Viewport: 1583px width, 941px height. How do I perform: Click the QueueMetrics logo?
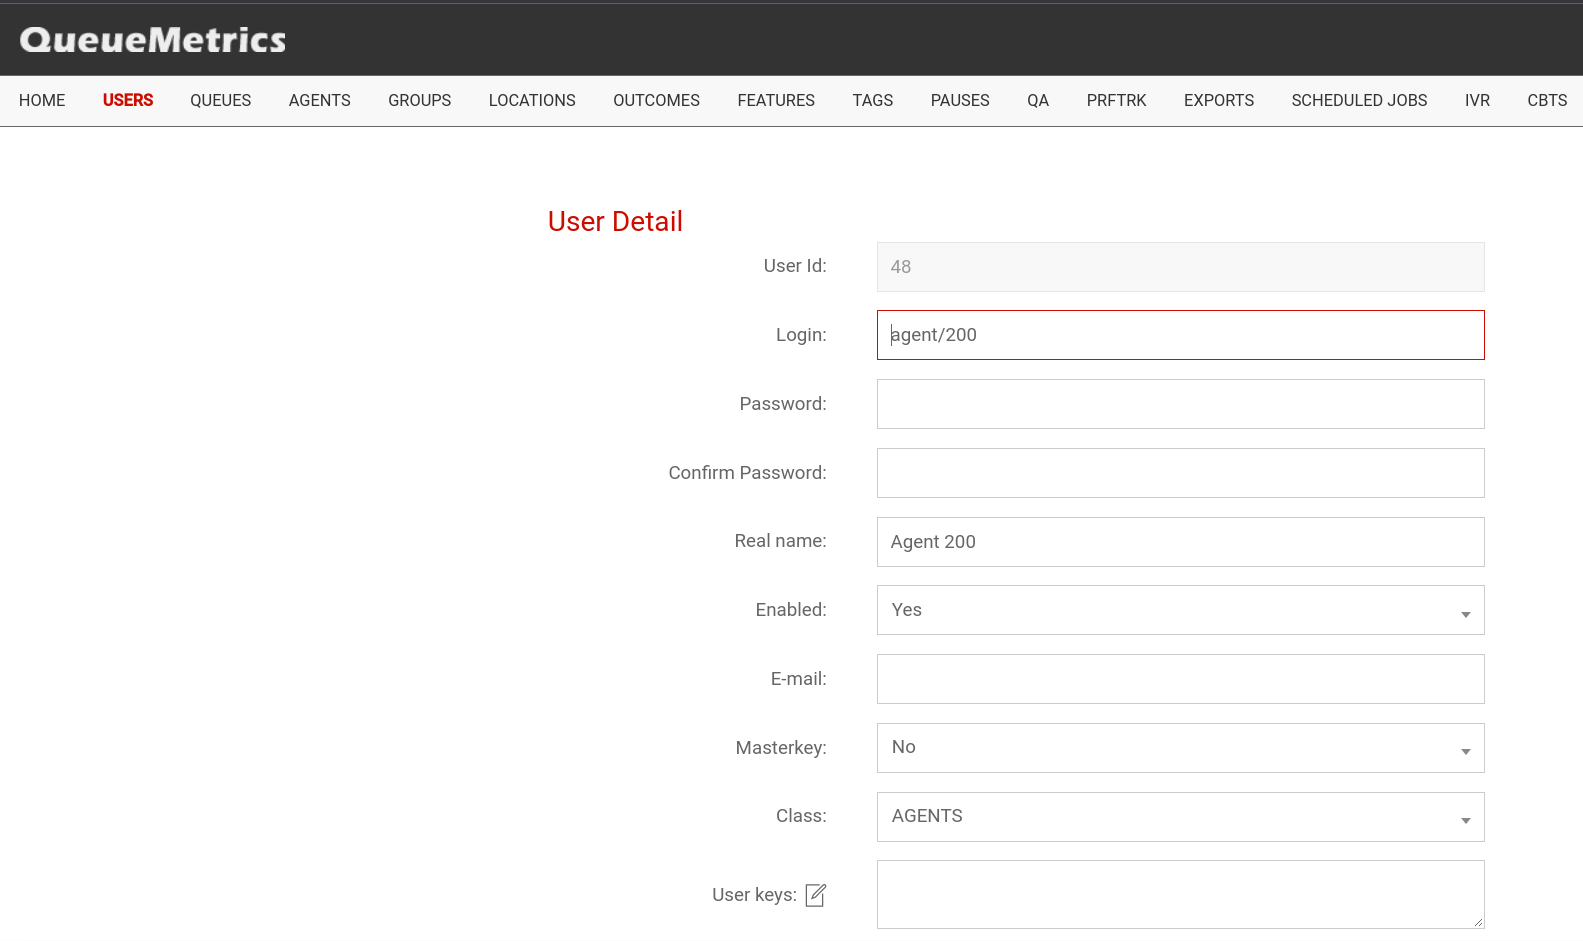[153, 40]
